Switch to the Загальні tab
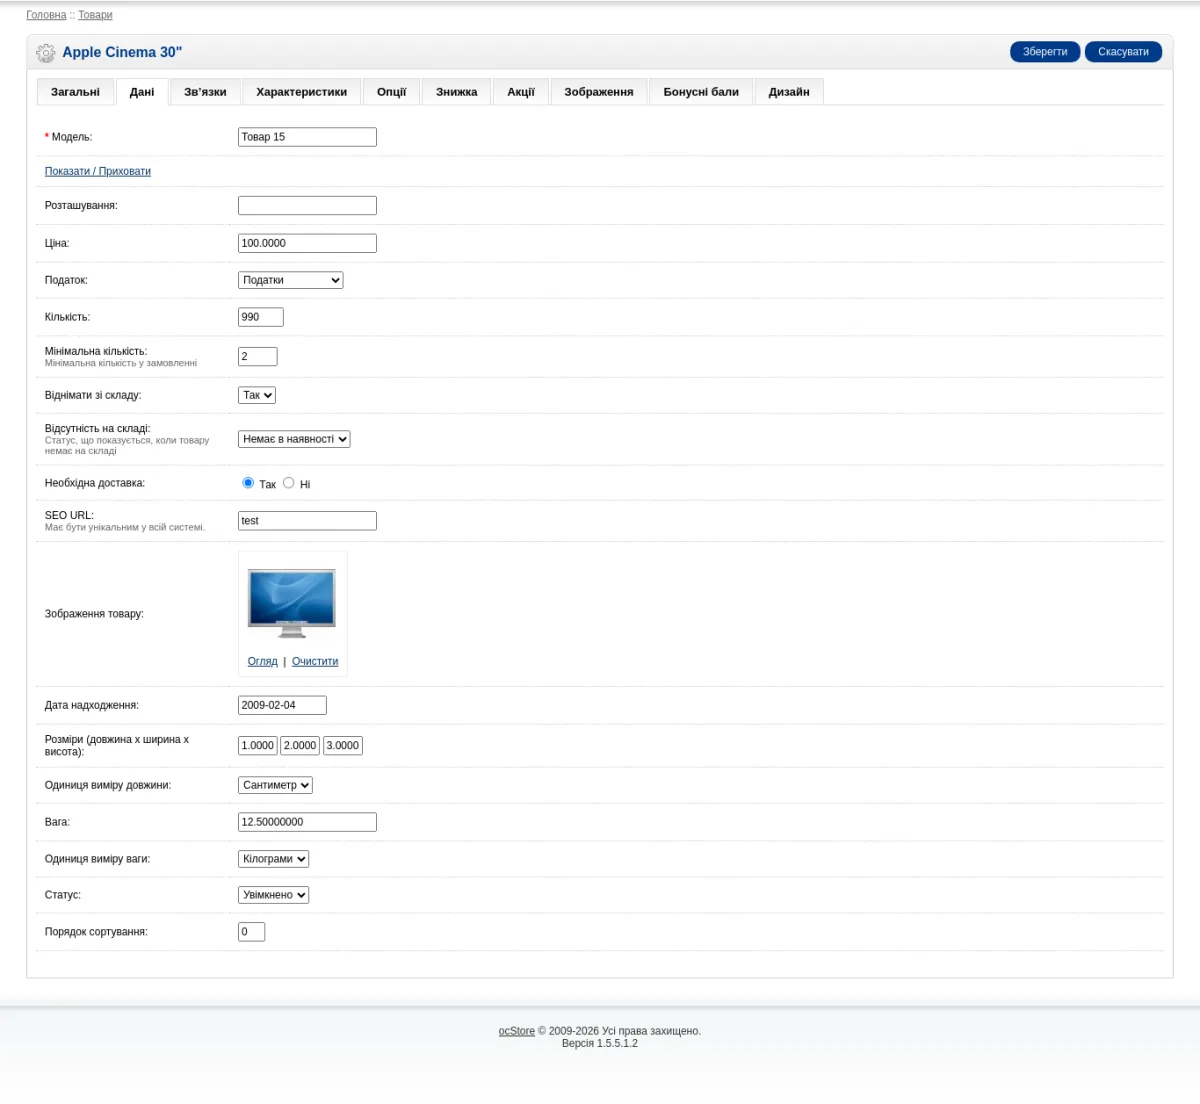Viewport: 1200px width, 1104px height. tap(75, 92)
